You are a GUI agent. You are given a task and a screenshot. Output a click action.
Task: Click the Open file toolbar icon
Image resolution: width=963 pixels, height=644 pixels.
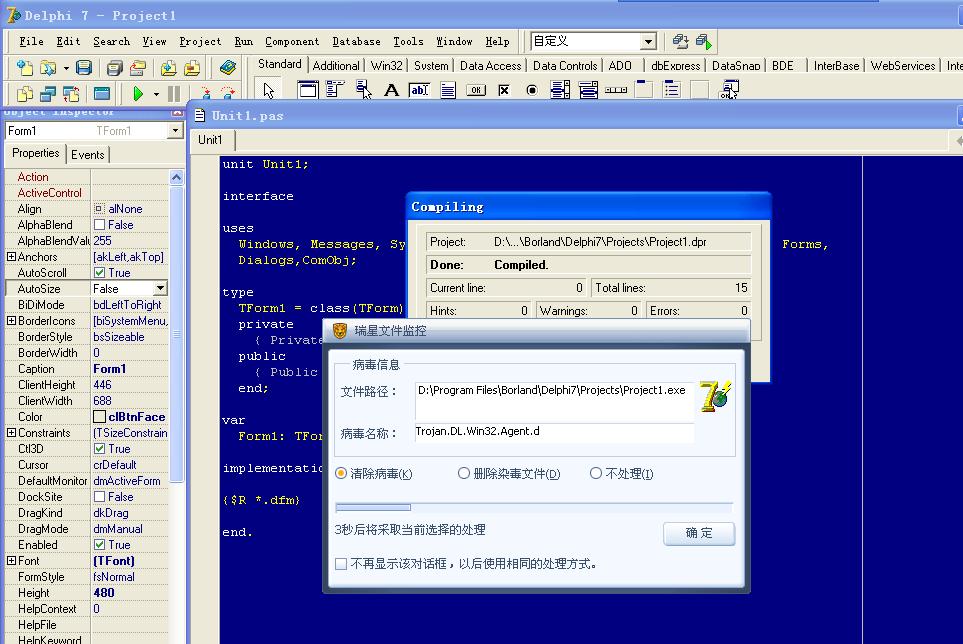pyautogui.click(x=48, y=68)
